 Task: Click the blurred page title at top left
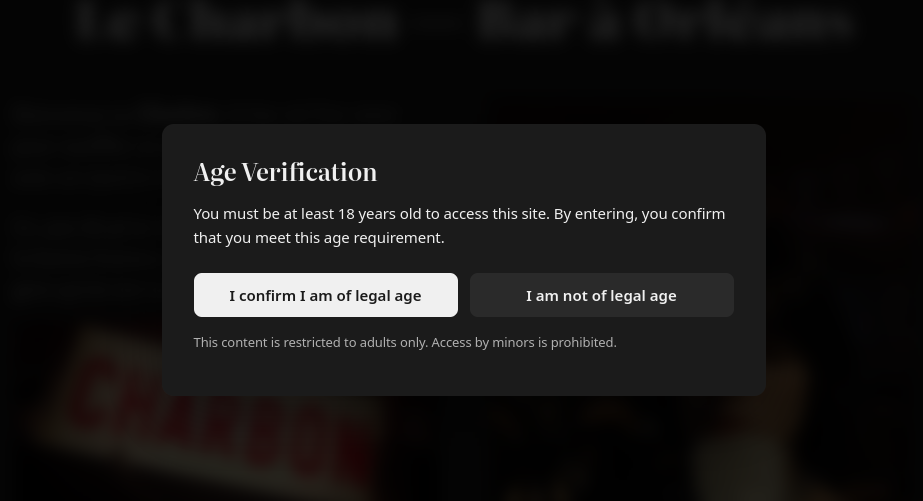pos(235,22)
